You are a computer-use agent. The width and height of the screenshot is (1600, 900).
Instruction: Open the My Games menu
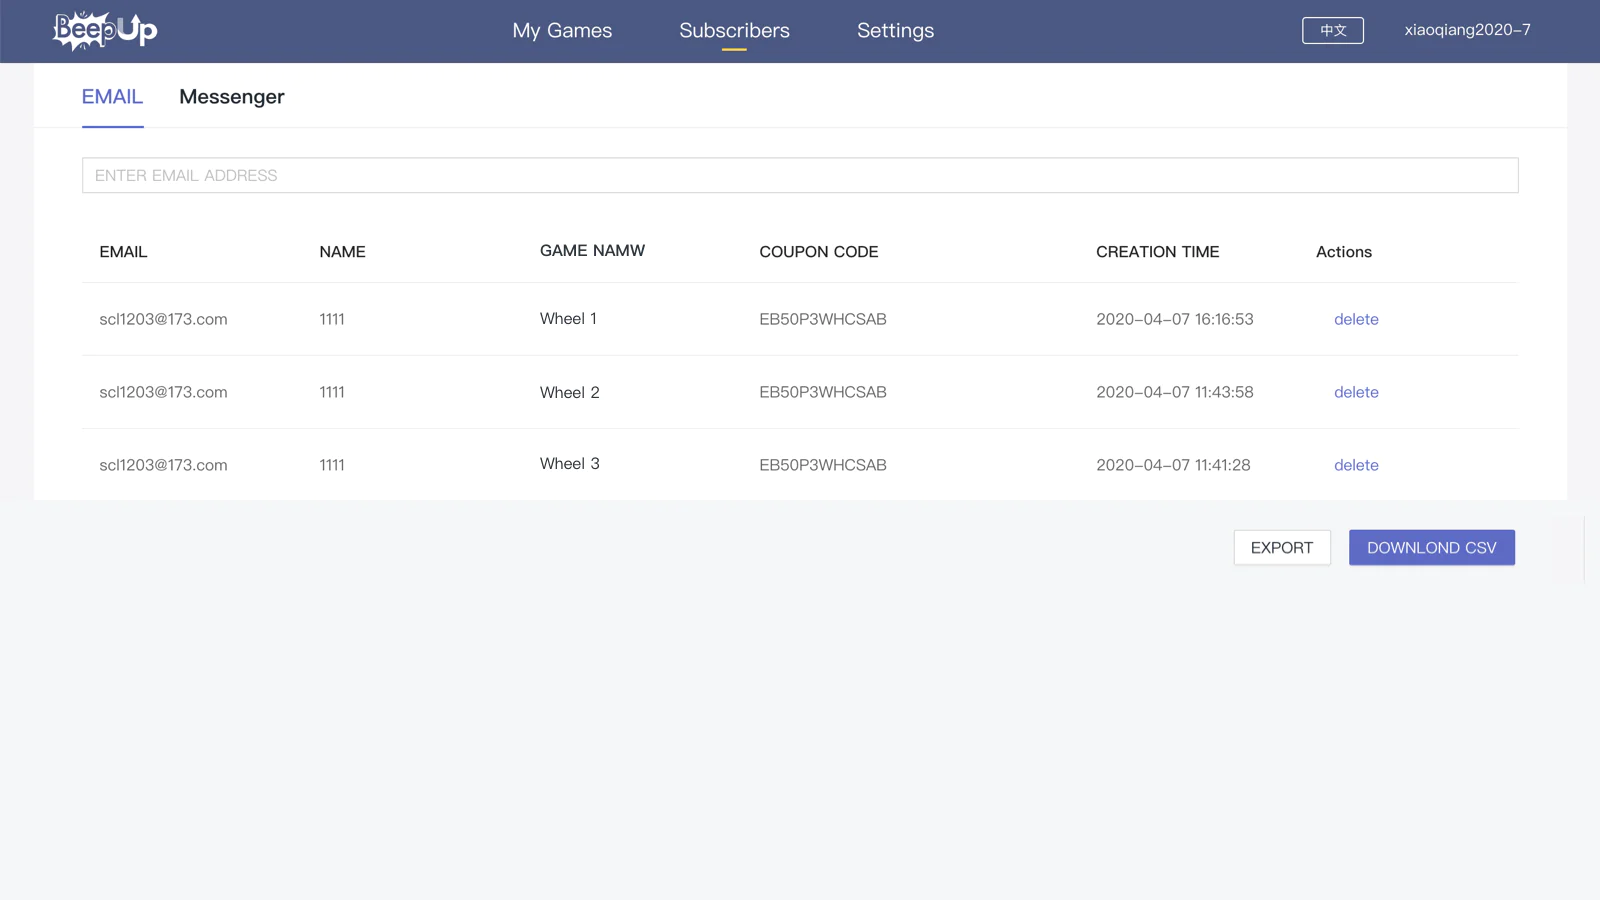(x=562, y=30)
